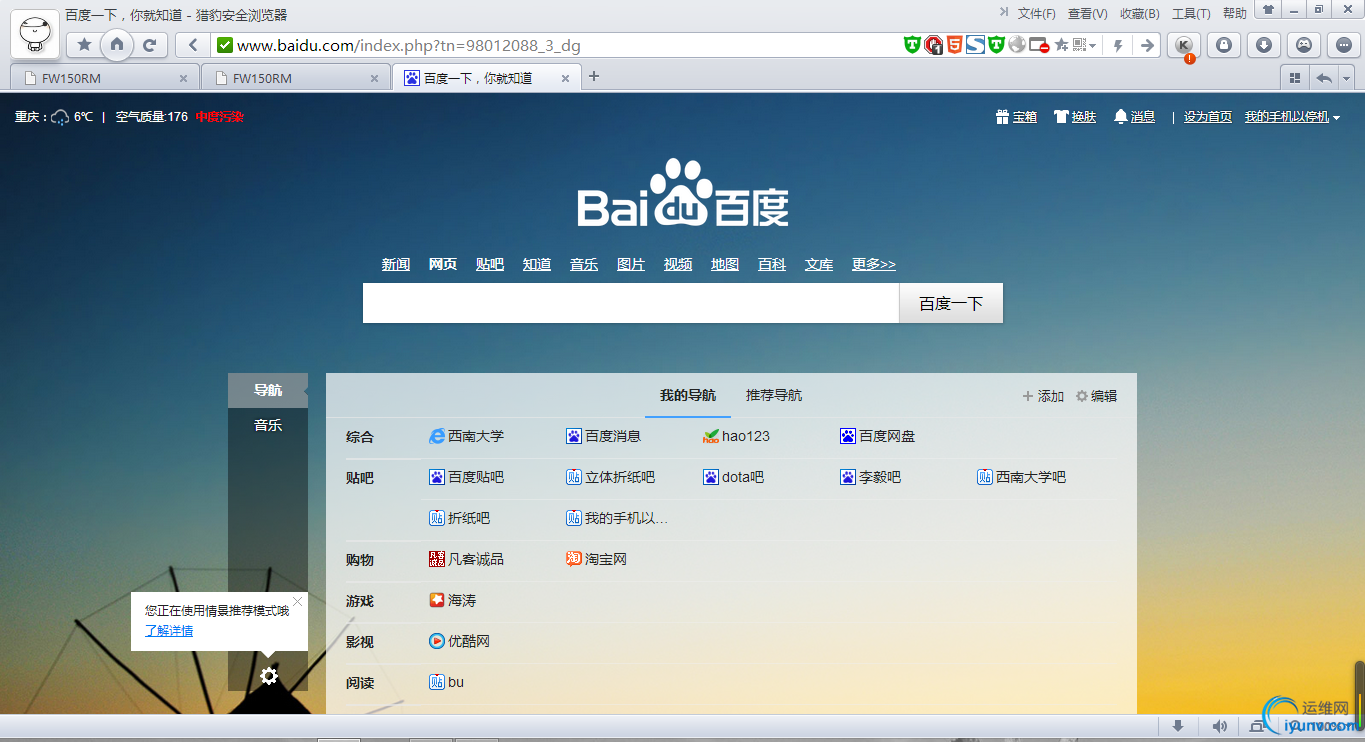
Task: Open 淘宝网 shopping link
Action: 597,559
